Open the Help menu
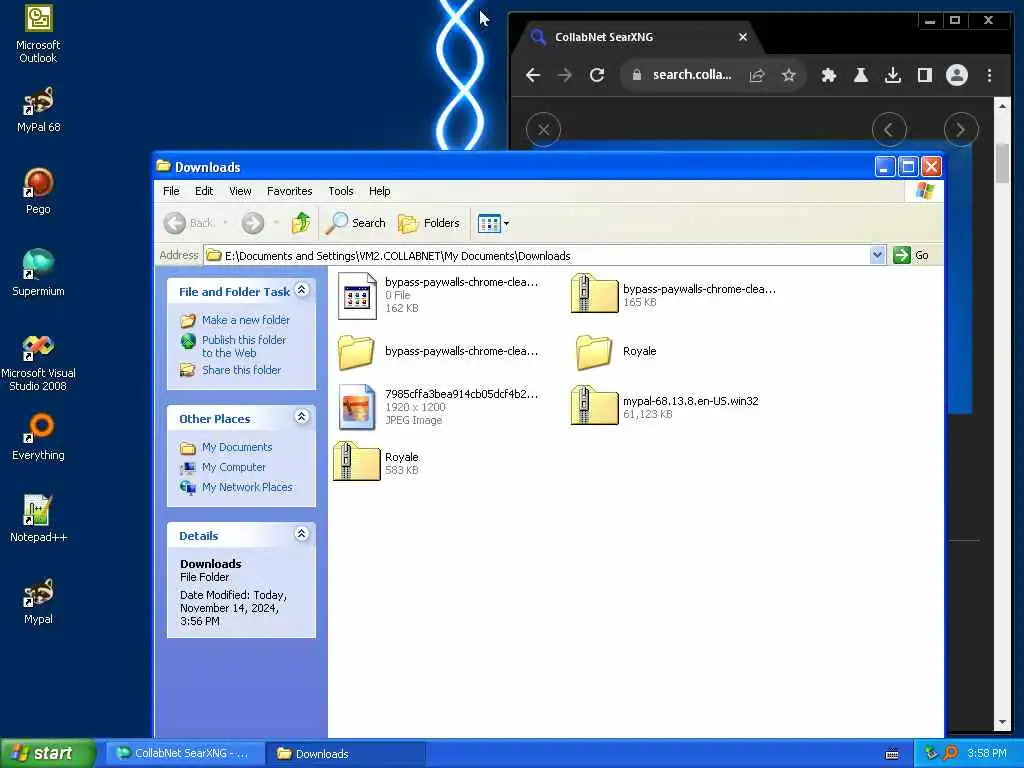This screenshot has width=1024, height=768. [x=379, y=191]
